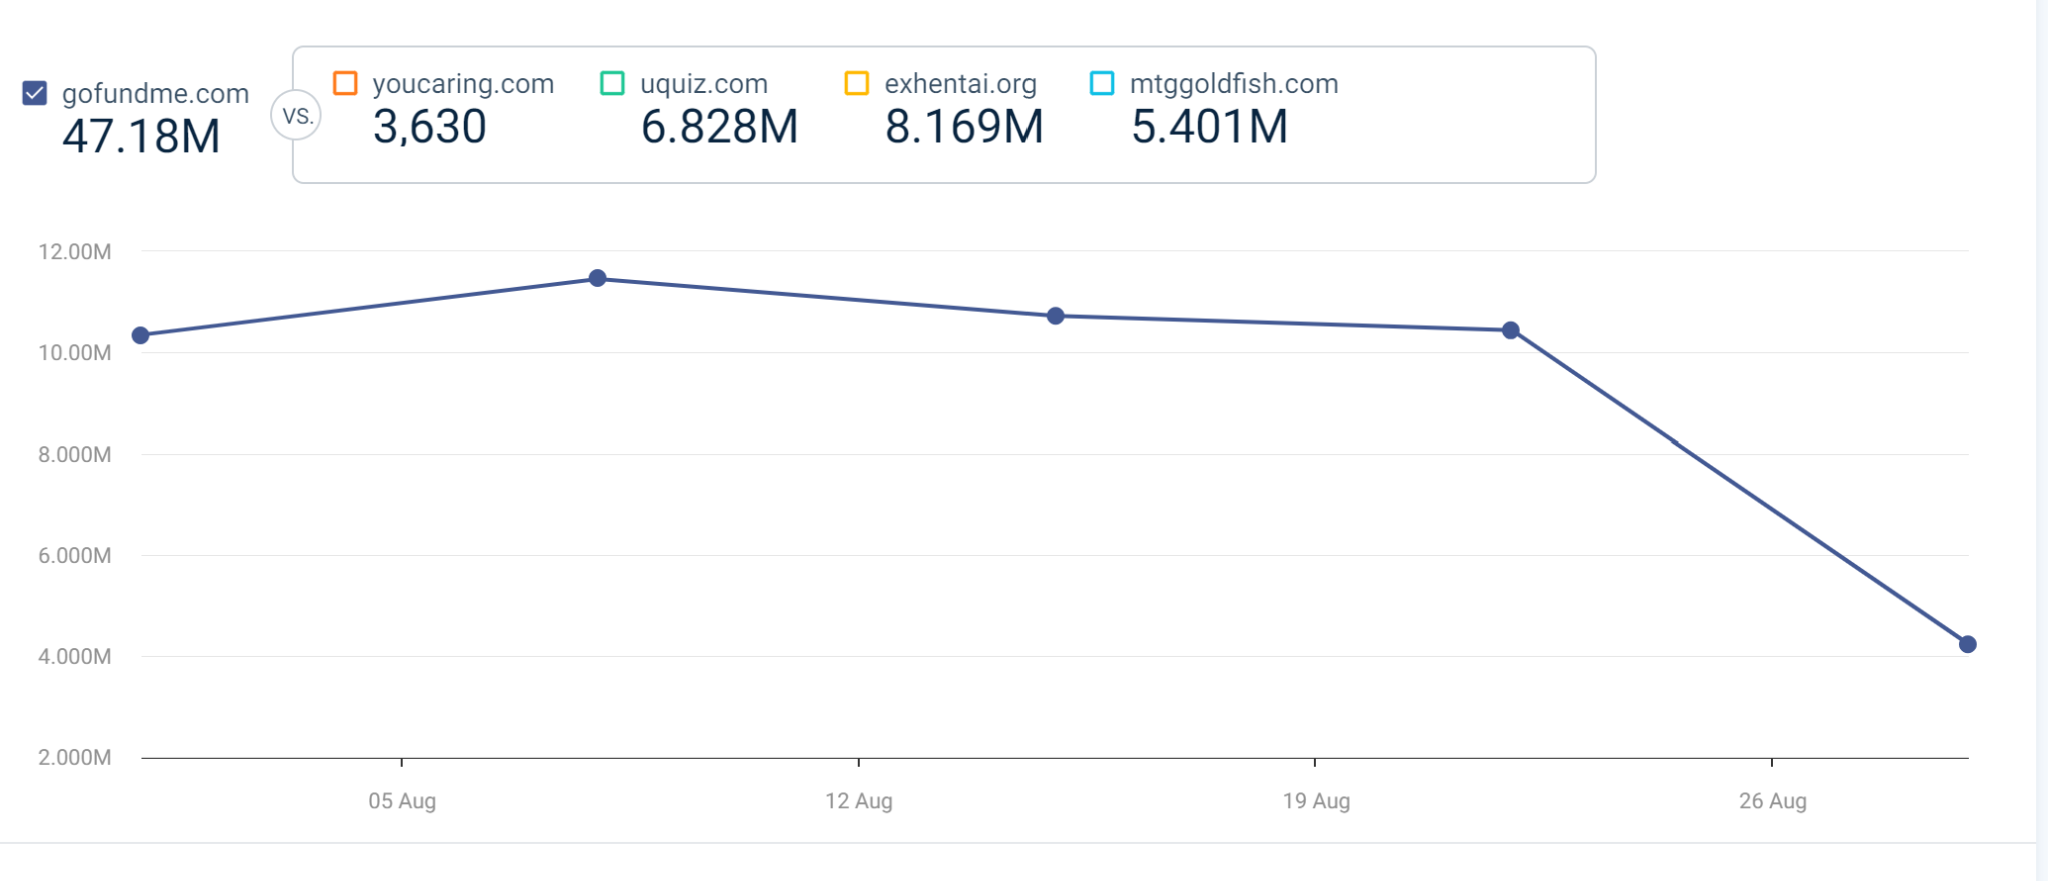Click the data point after 19 Aug
This screenshot has height=881, width=2048.
(x=1511, y=330)
